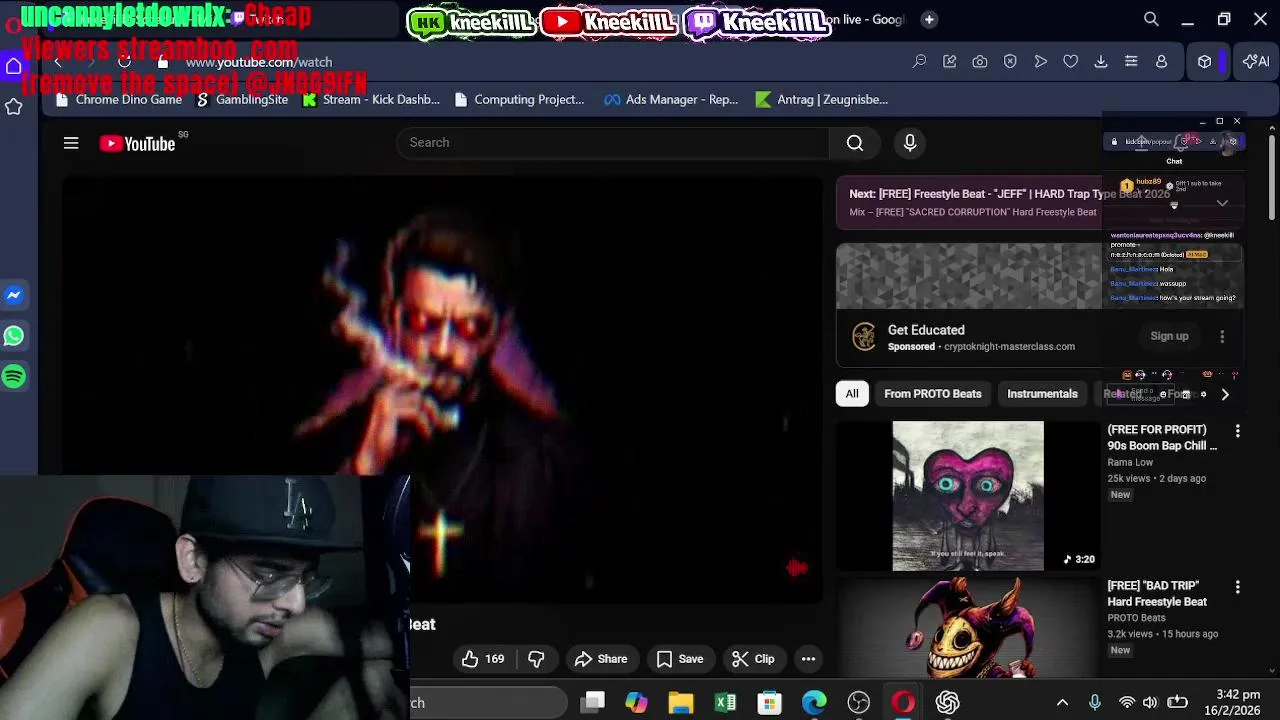Select the From PROTO Beats chip
Viewport: 1280px width, 720px height.
click(933, 394)
